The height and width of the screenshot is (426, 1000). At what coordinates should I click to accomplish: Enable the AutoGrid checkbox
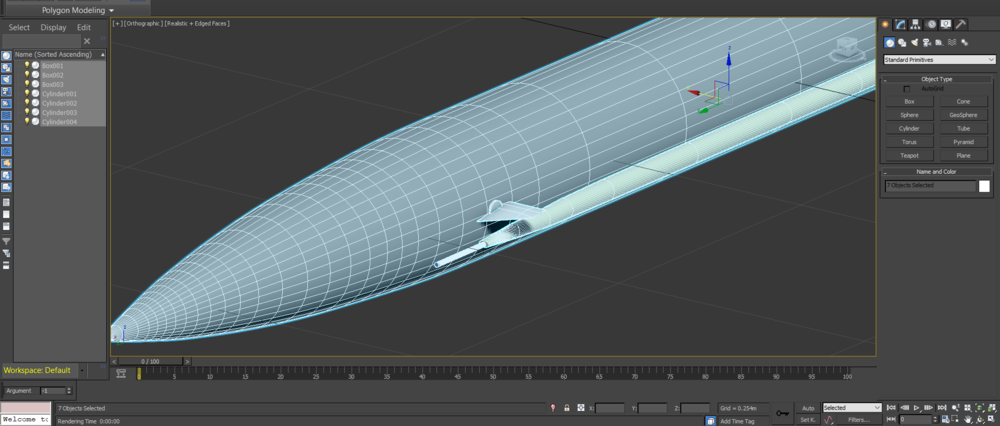[x=907, y=89]
